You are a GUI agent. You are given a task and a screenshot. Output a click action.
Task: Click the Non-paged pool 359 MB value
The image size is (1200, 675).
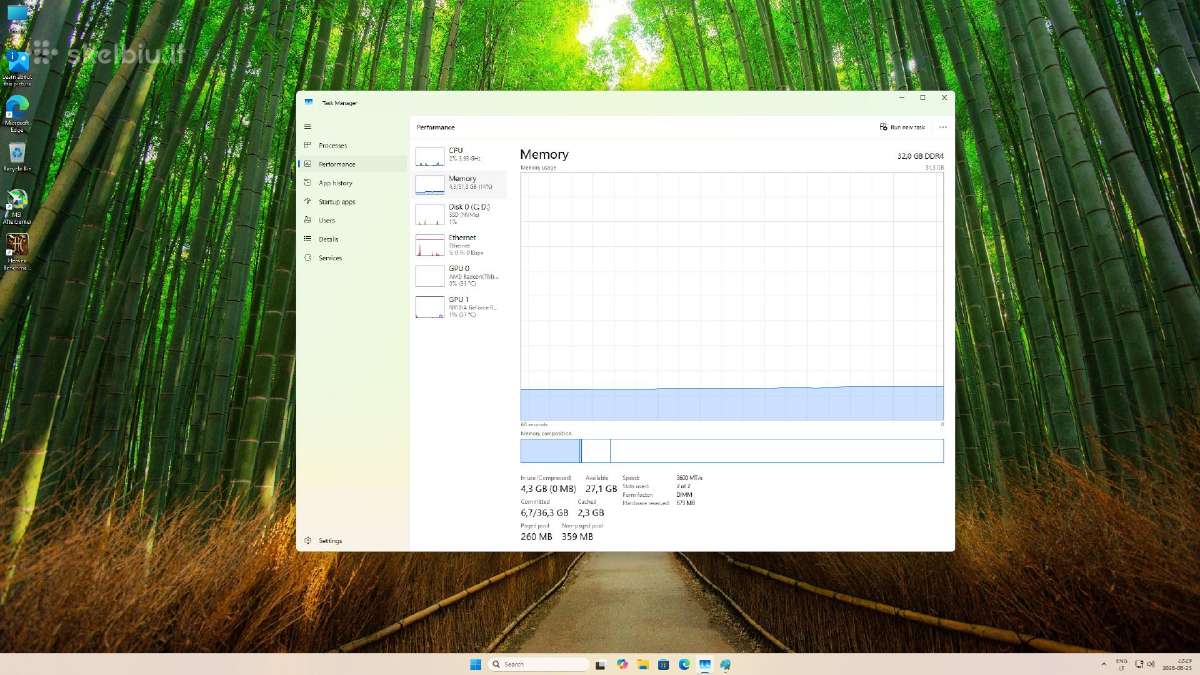(577, 537)
